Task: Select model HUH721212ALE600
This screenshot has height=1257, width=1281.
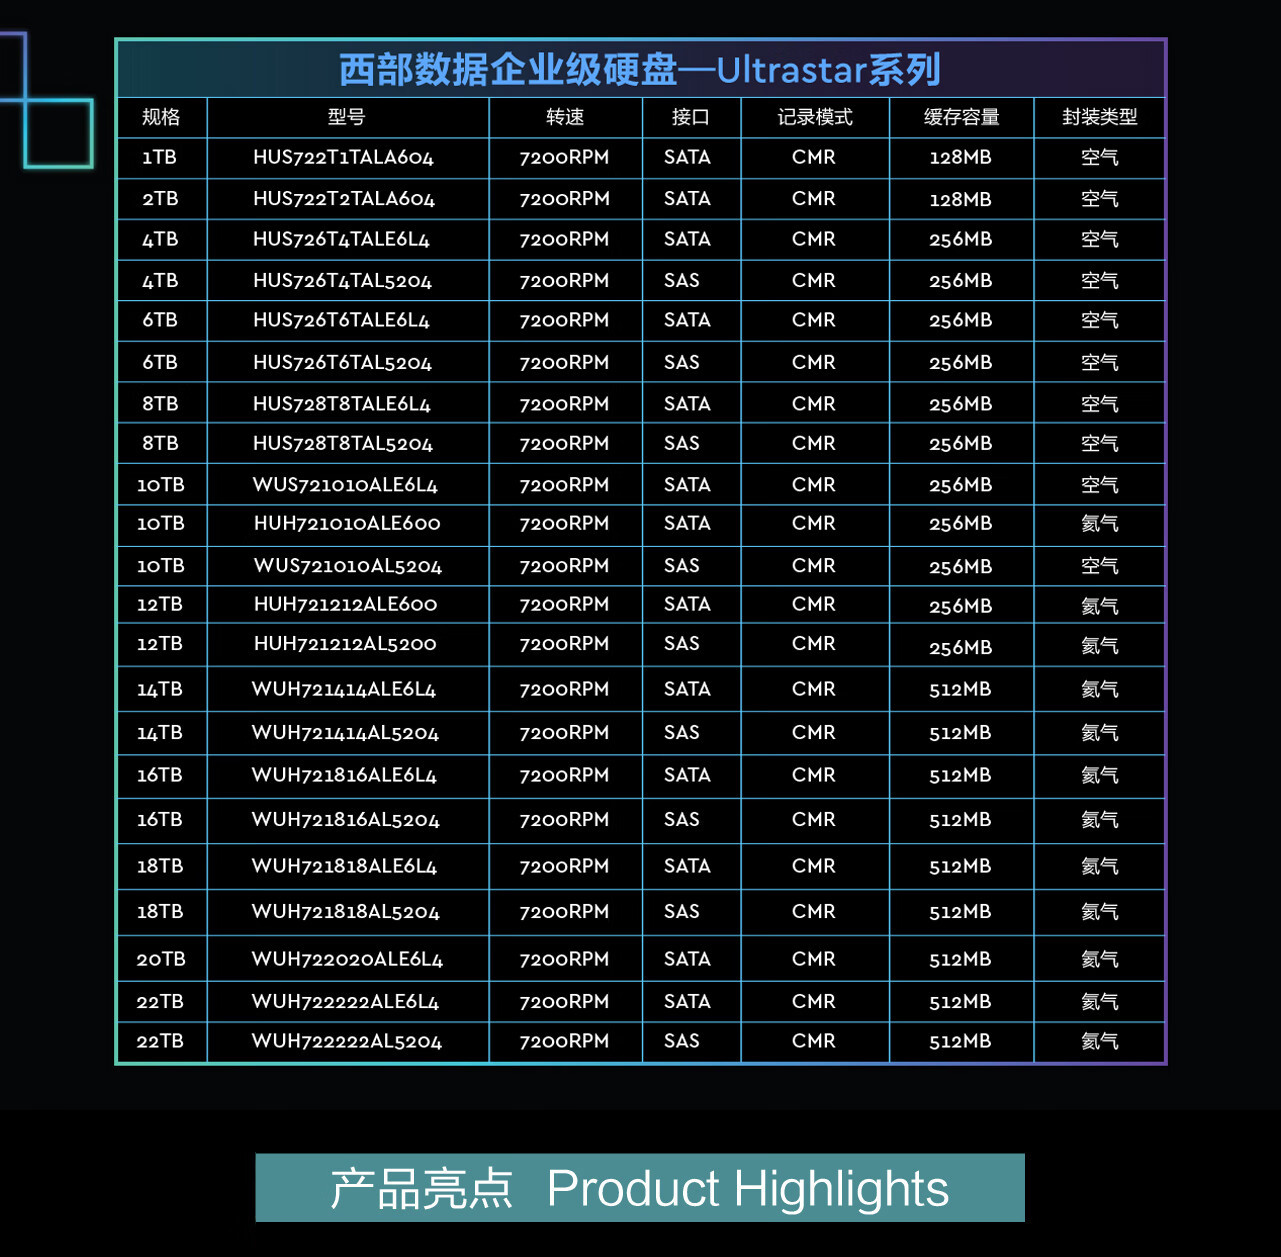Action: click(x=345, y=604)
